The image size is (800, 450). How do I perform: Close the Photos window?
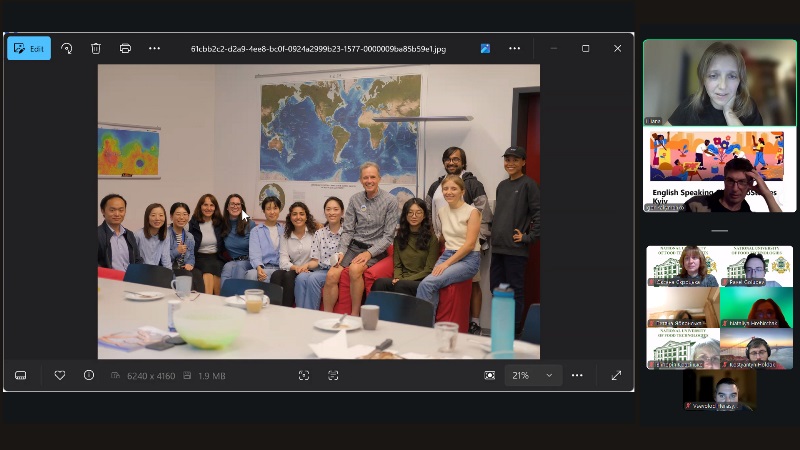(x=617, y=48)
